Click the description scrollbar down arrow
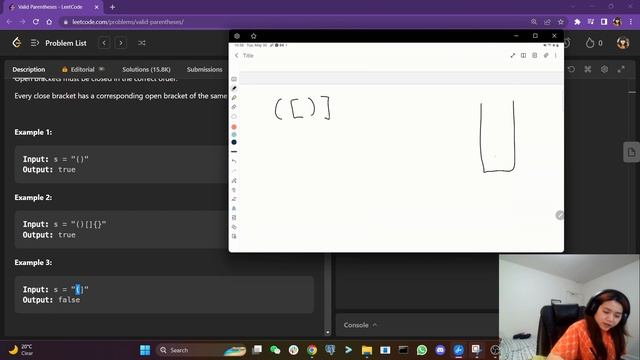This screenshot has width=640, height=360. (327, 332)
